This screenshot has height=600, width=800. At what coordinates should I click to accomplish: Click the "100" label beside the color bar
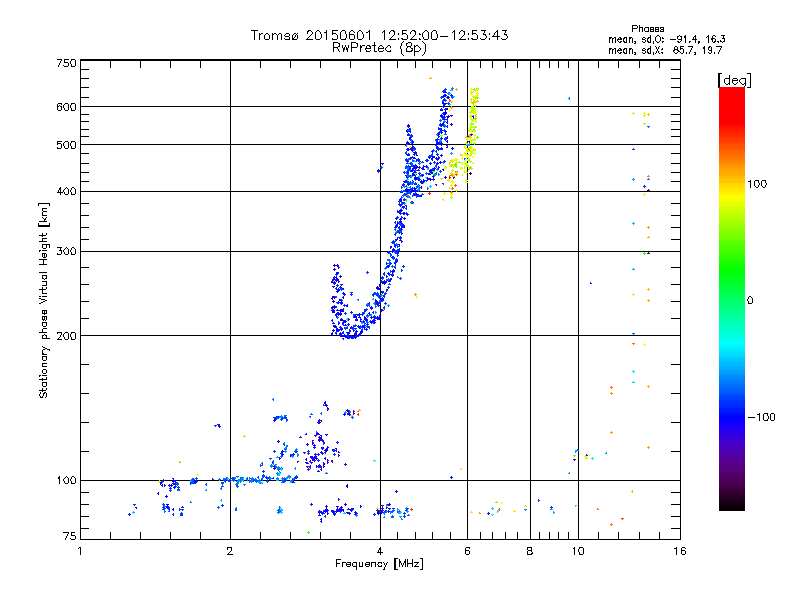pyautogui.click(x=757, y=184)
